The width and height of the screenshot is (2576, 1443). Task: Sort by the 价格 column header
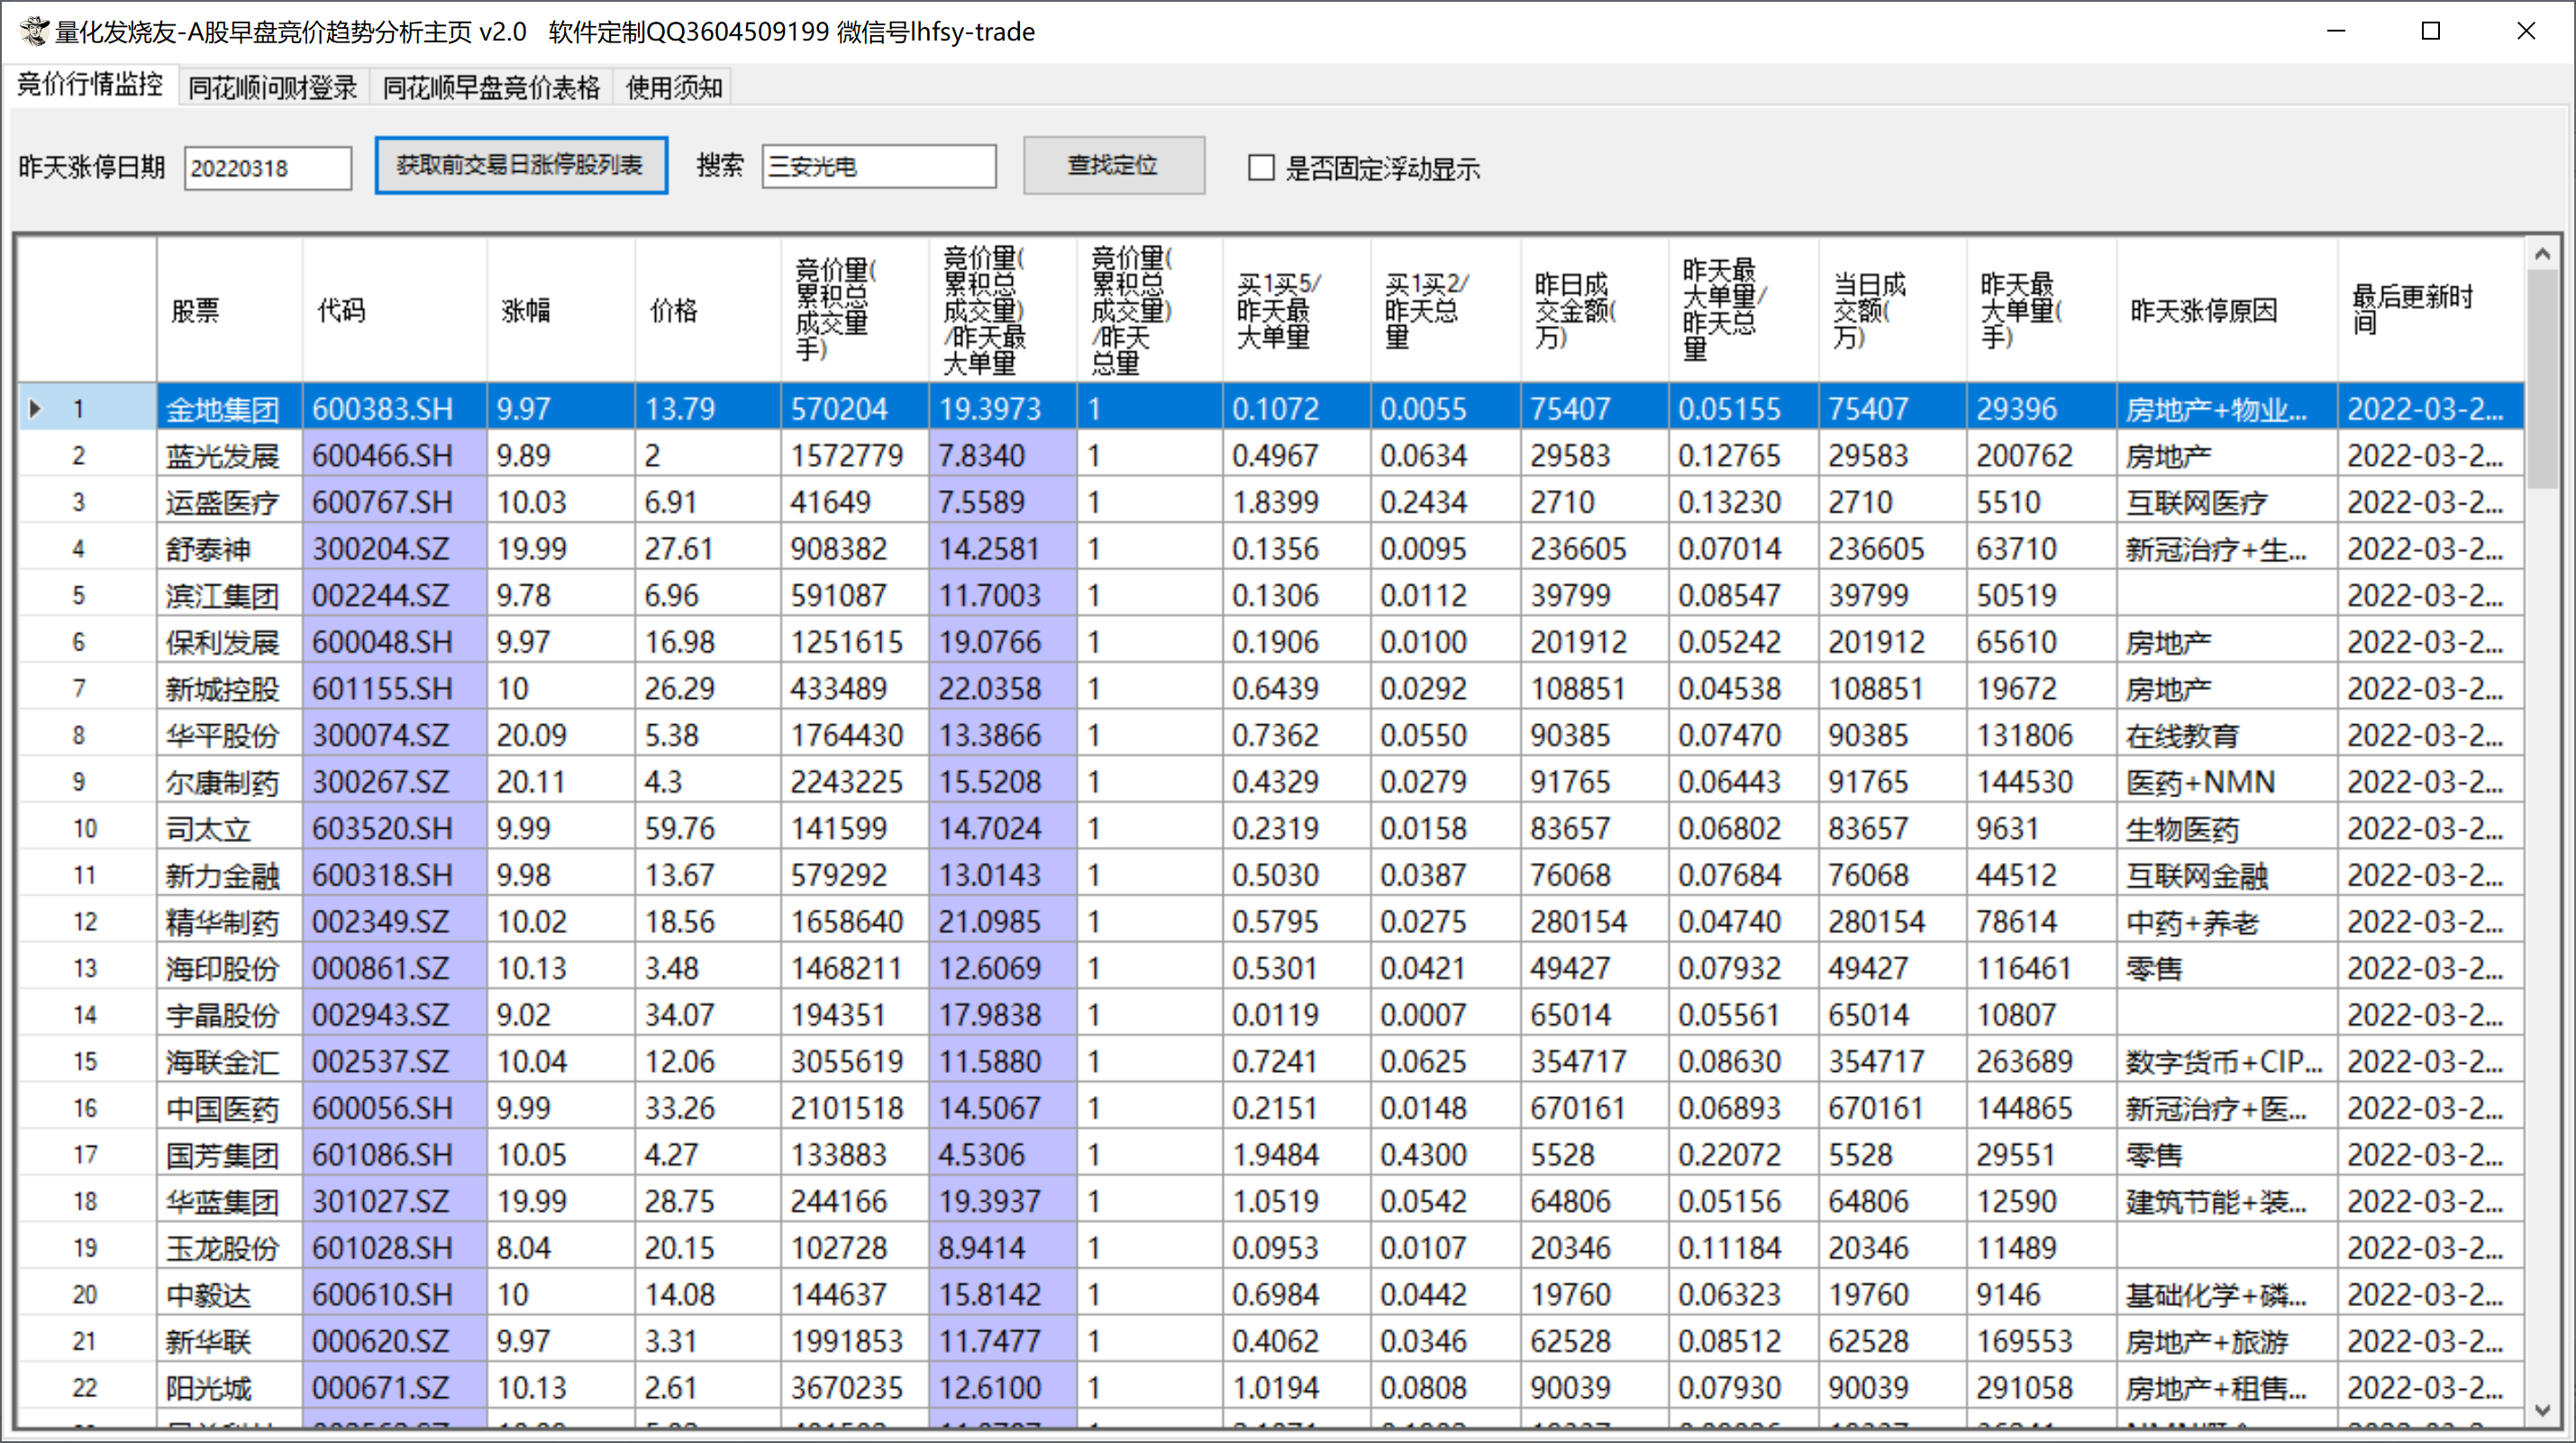(x=708, y=310)
